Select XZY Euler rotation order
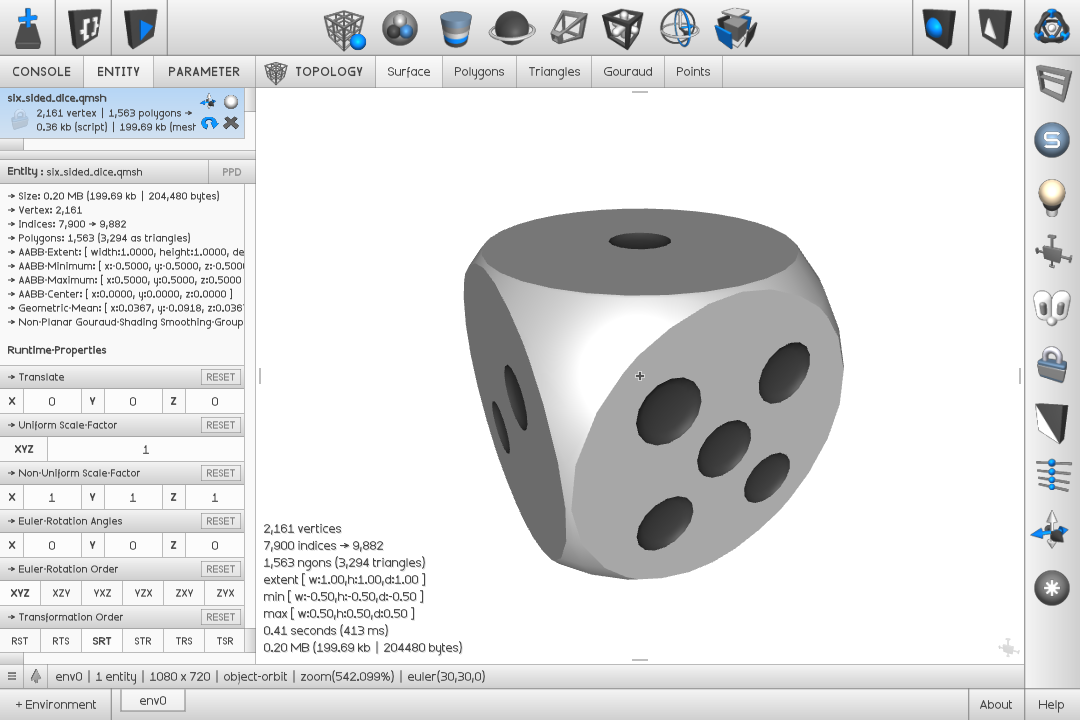The image size is (1080, 720). pyautogui.click(x=61, y=593)
